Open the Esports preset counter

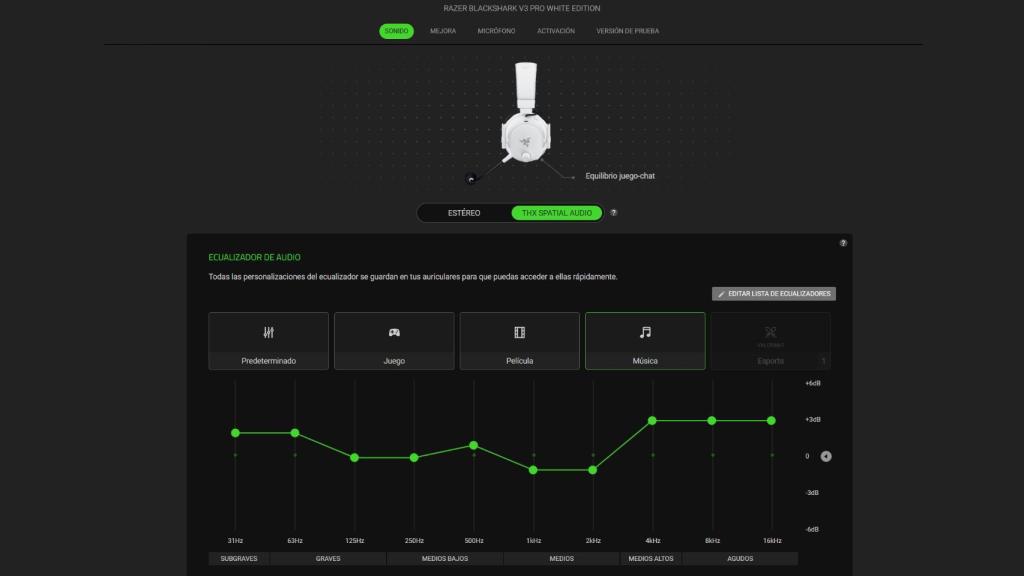pos(822,360)
